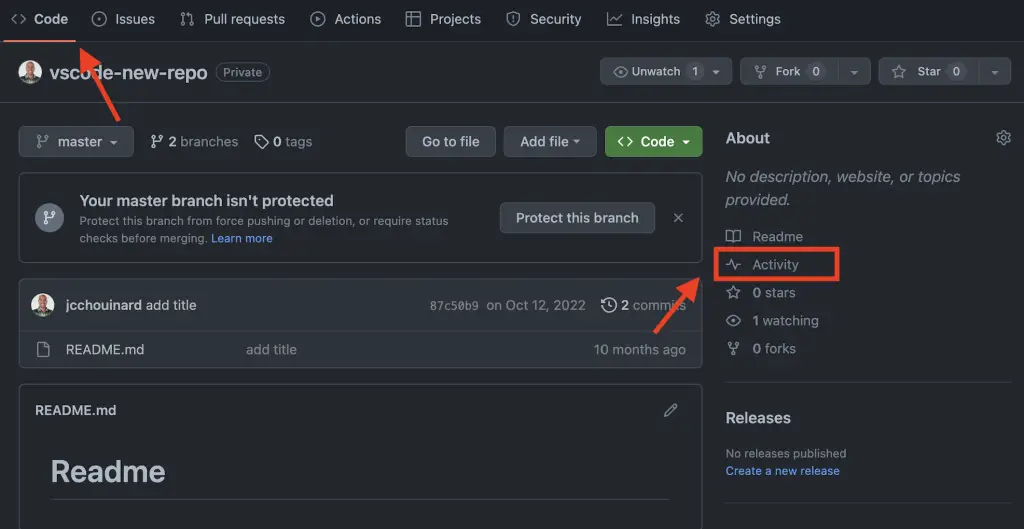This screenshot has width=1024, height=529.
Task: Open the star lists dropdown arrow
Action: pos(994,72)
